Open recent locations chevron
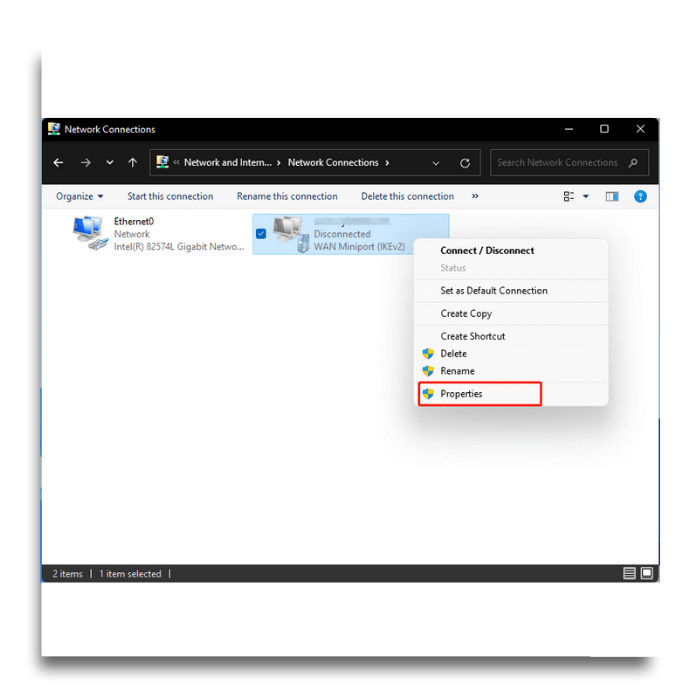The width and height of the screenshot is (700, 700). pyautogui.click(x=109, y=162)
